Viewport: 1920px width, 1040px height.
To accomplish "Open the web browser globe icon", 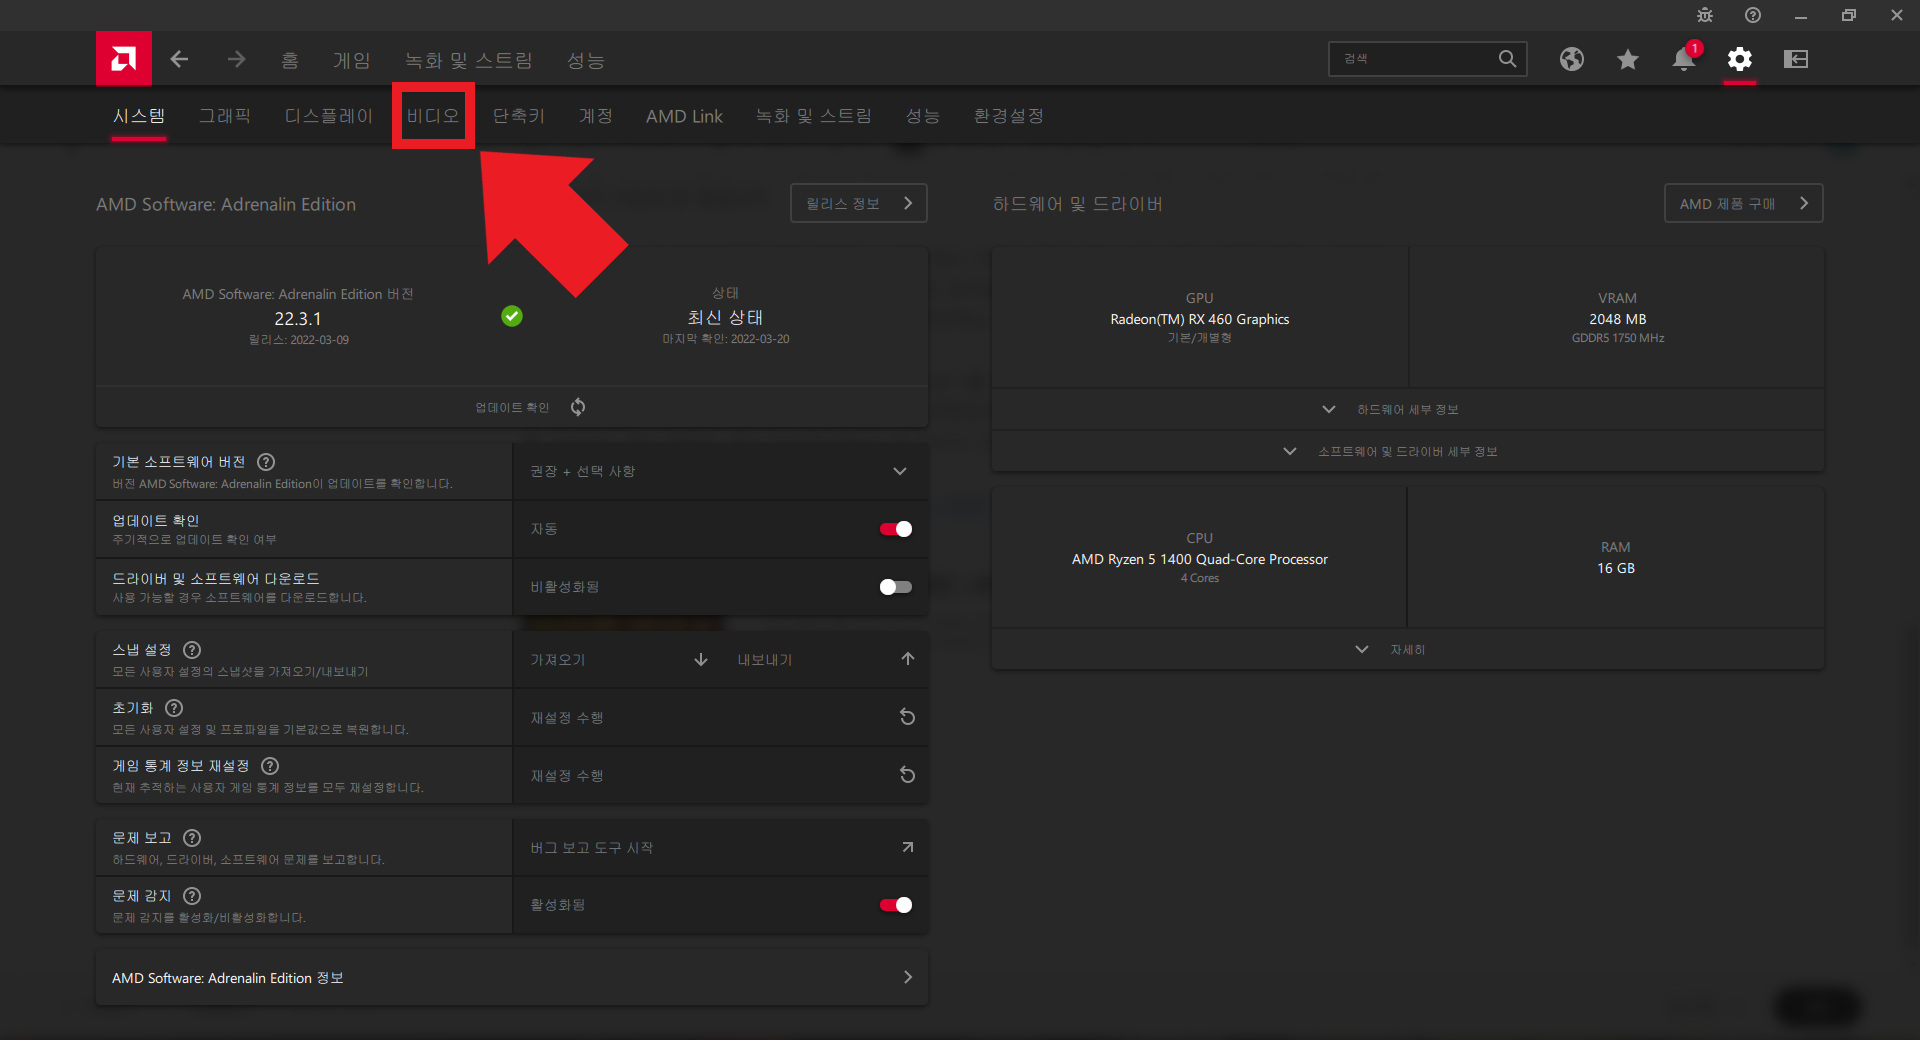I will [x=1572, y=59].
